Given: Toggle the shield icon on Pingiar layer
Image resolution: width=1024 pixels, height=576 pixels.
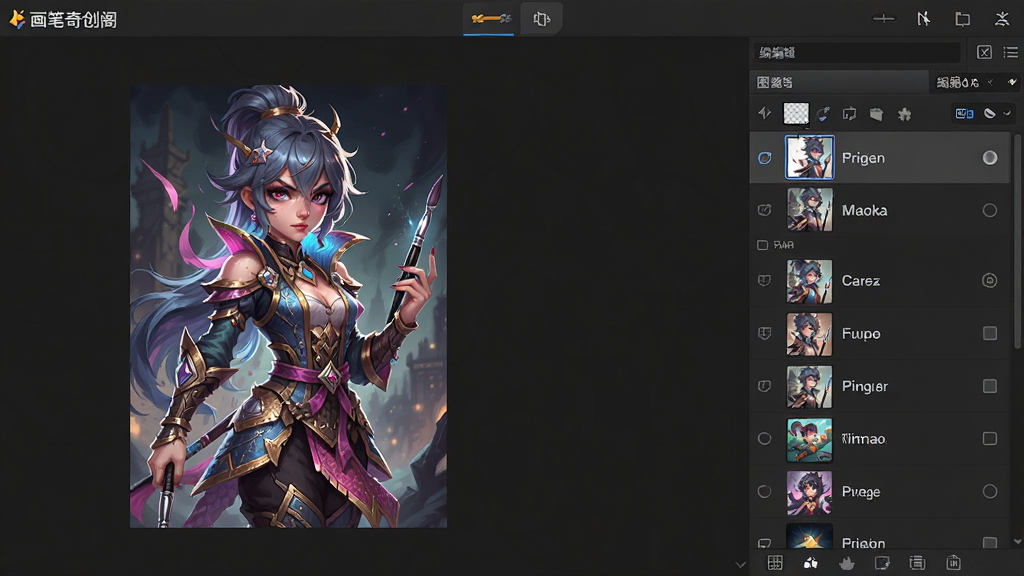Looking at the screenshot, I should click(764, 386).
